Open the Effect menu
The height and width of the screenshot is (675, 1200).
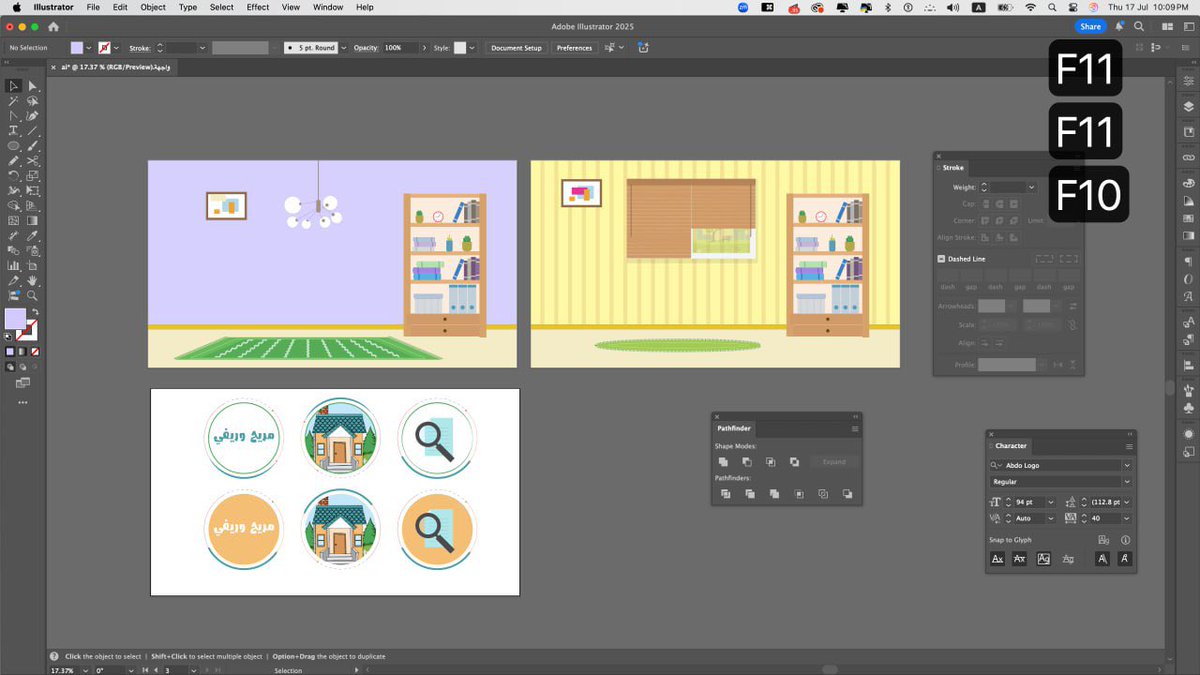(x=258, y=7)
